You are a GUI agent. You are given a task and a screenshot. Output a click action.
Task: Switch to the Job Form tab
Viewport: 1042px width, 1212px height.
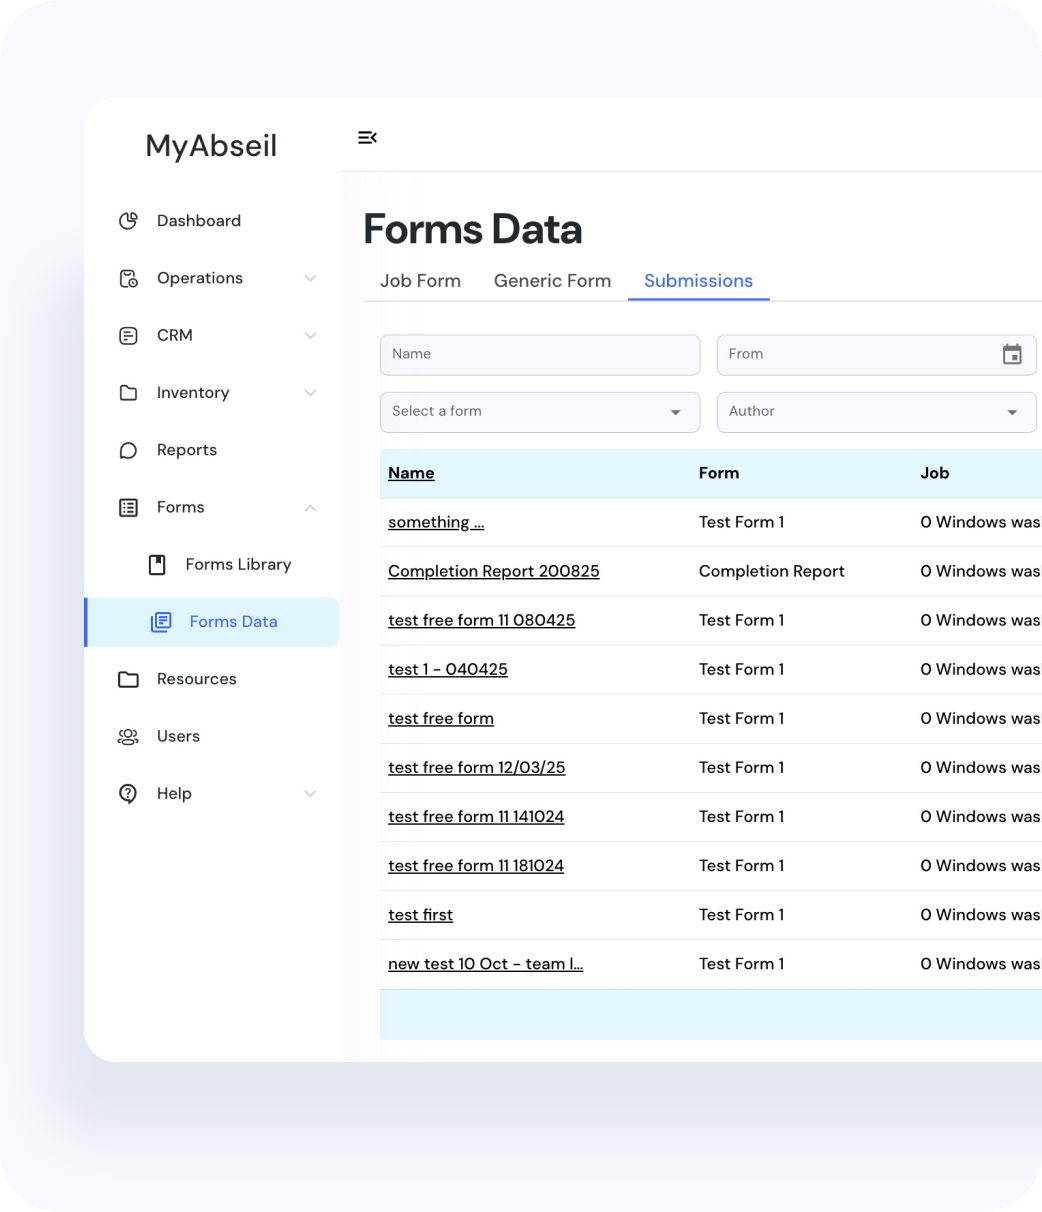pyautogui.click(x=420, y=281)
